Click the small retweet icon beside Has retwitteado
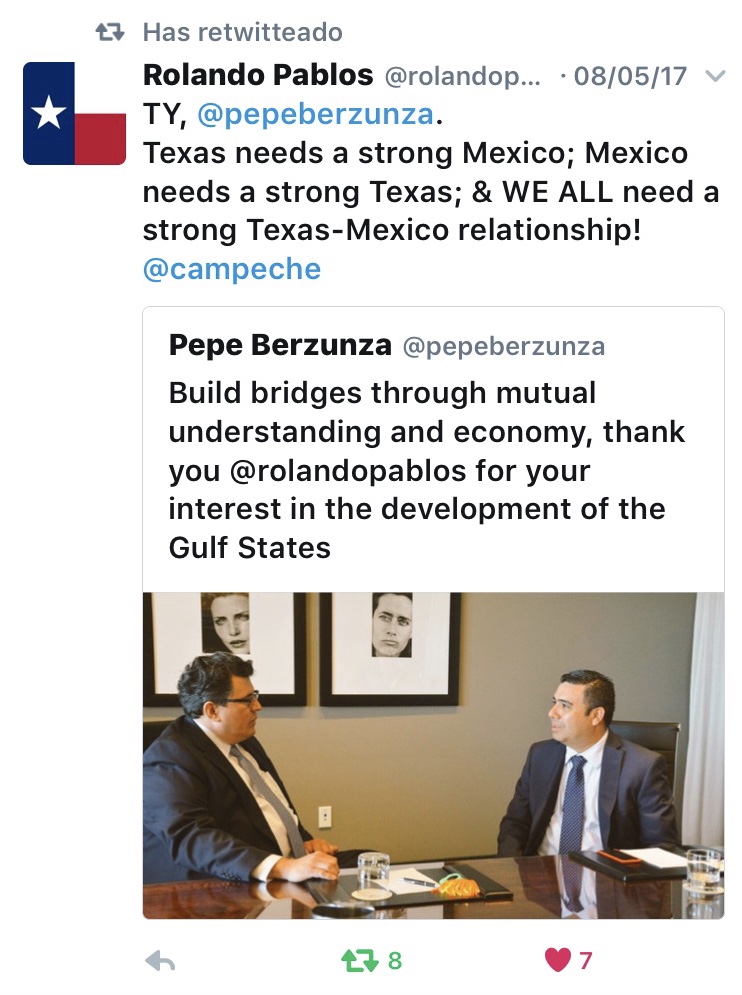Image resolution: width=742 pixels, height=995 pixels. pyautogui.click(x=109, y=32)
